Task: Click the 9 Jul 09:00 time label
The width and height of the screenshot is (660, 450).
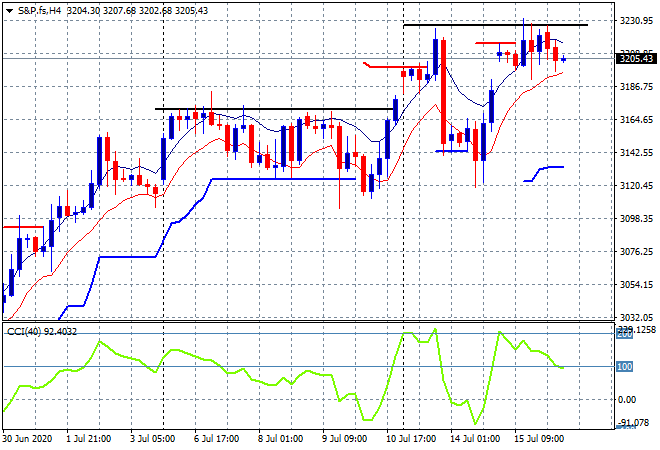Action: click(x=344, y=439)
